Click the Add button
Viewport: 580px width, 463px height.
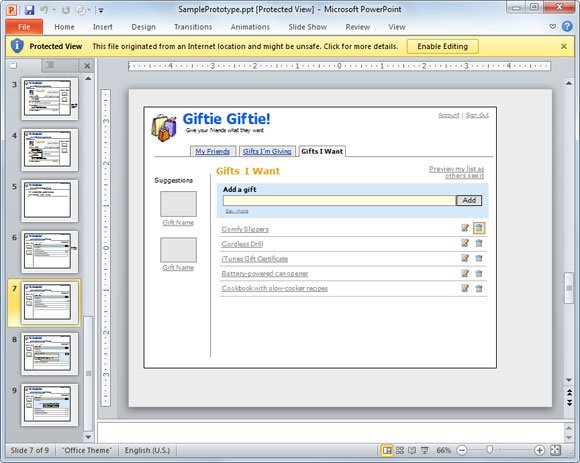(x=469, y=200)
